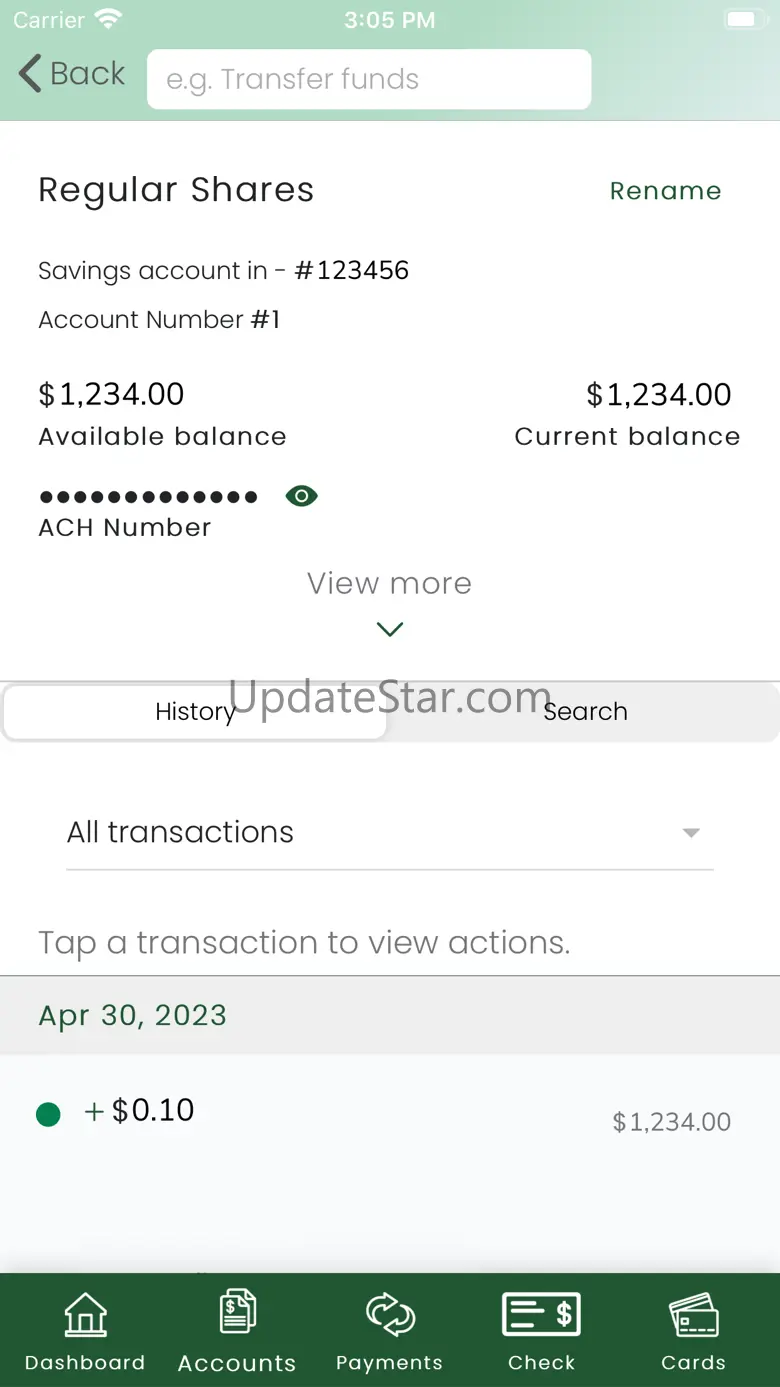Select the +$0.10 transaction row
Screen dimensions: 780x1387
point(390,1114)
